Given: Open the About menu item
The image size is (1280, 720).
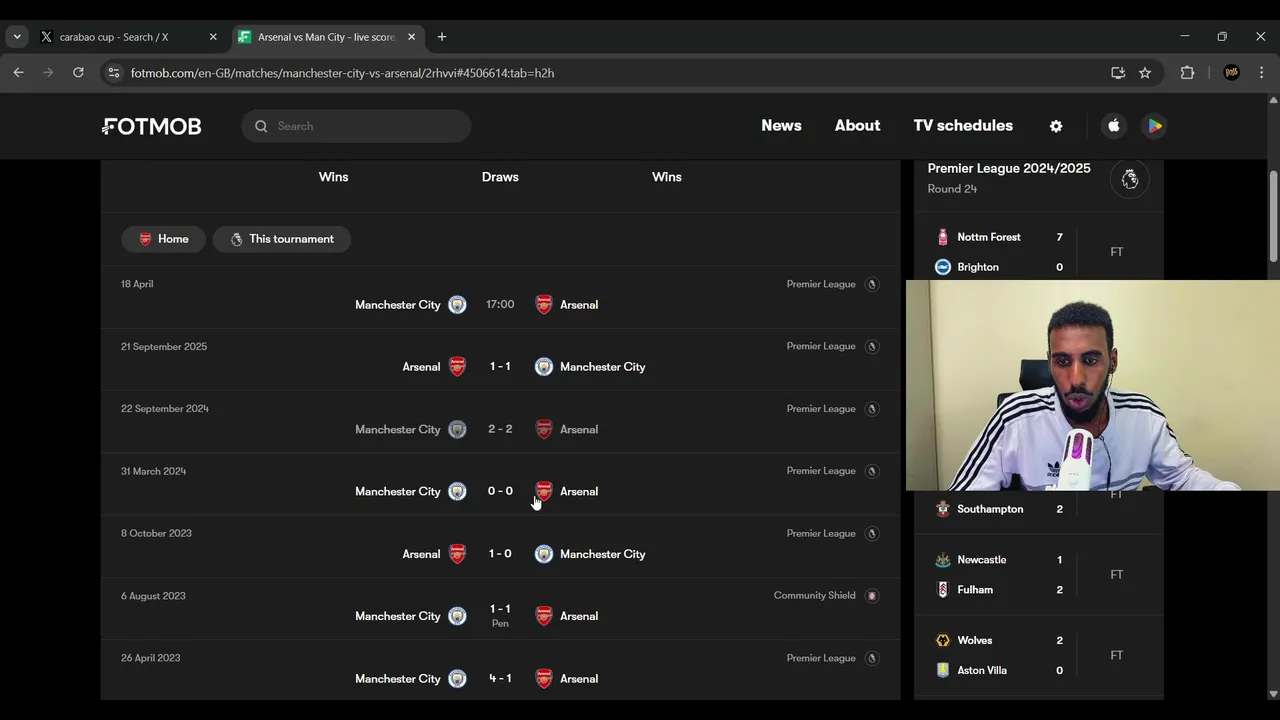Looking at the screenshot, I should (x=857, y=126).
